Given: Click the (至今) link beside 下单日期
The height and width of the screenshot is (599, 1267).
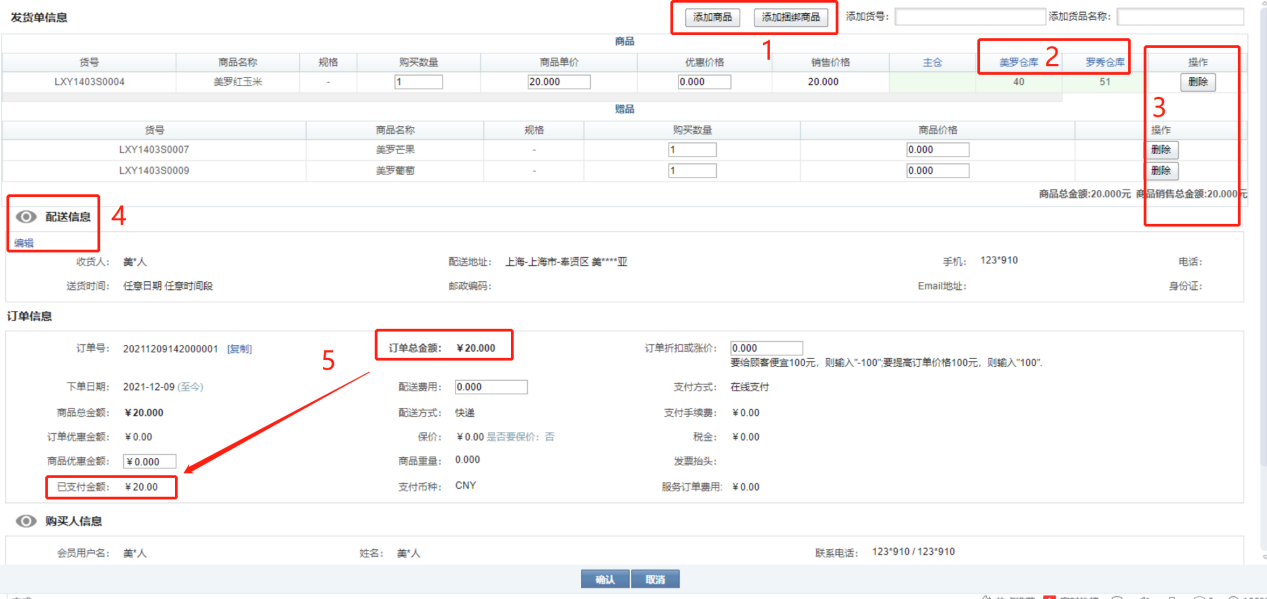Looking at the screenshot, I should pyautogui.click(x=191, y=386).
